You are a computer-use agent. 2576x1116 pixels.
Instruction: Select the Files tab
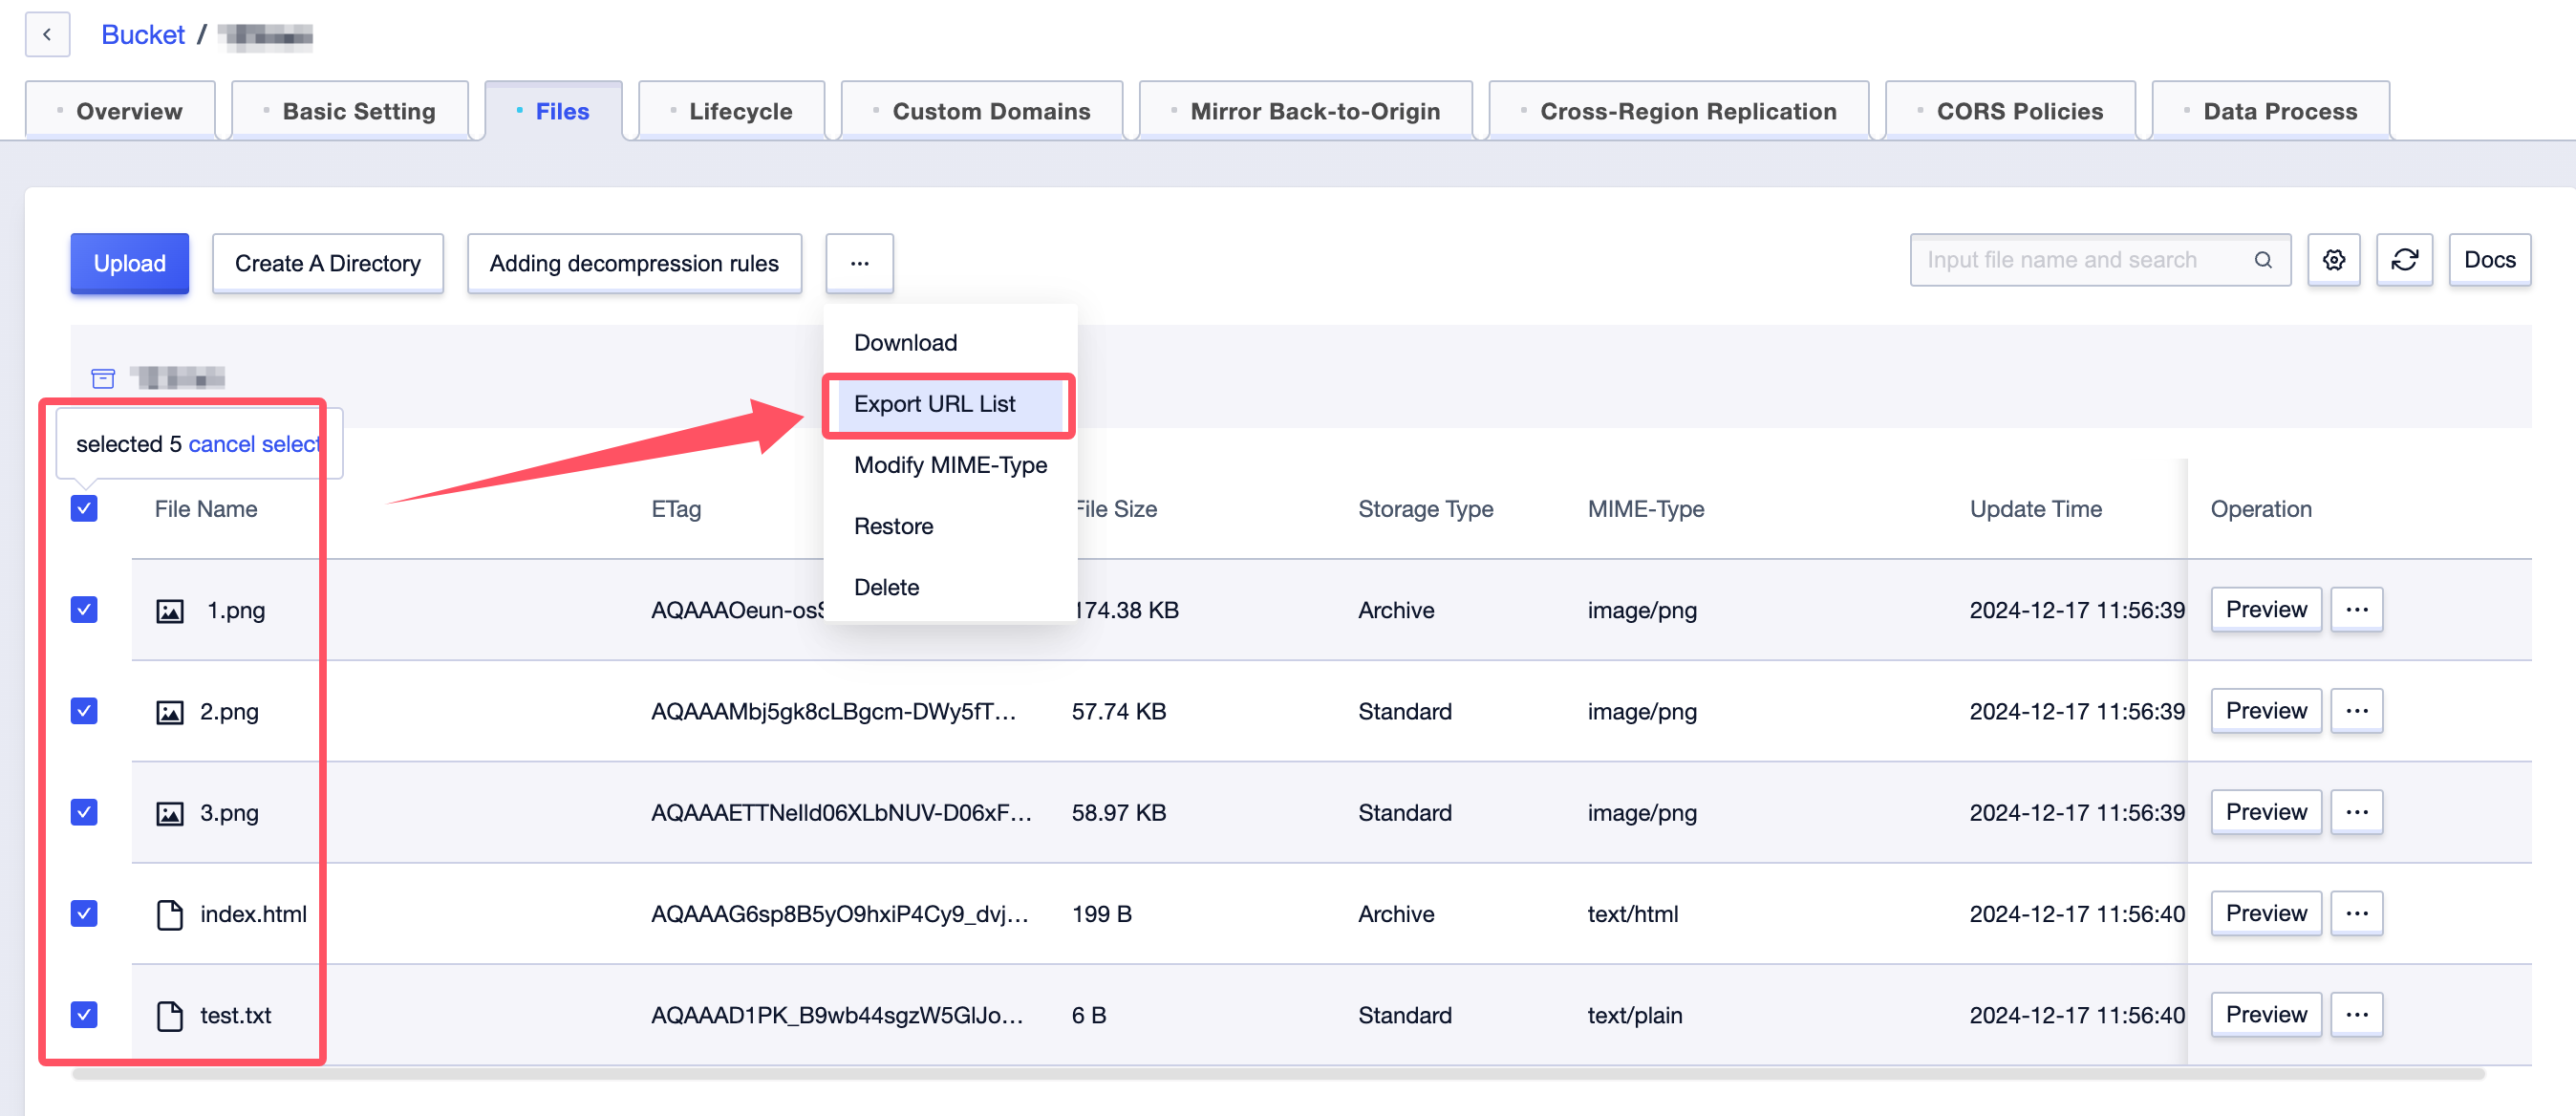point(553,111)
